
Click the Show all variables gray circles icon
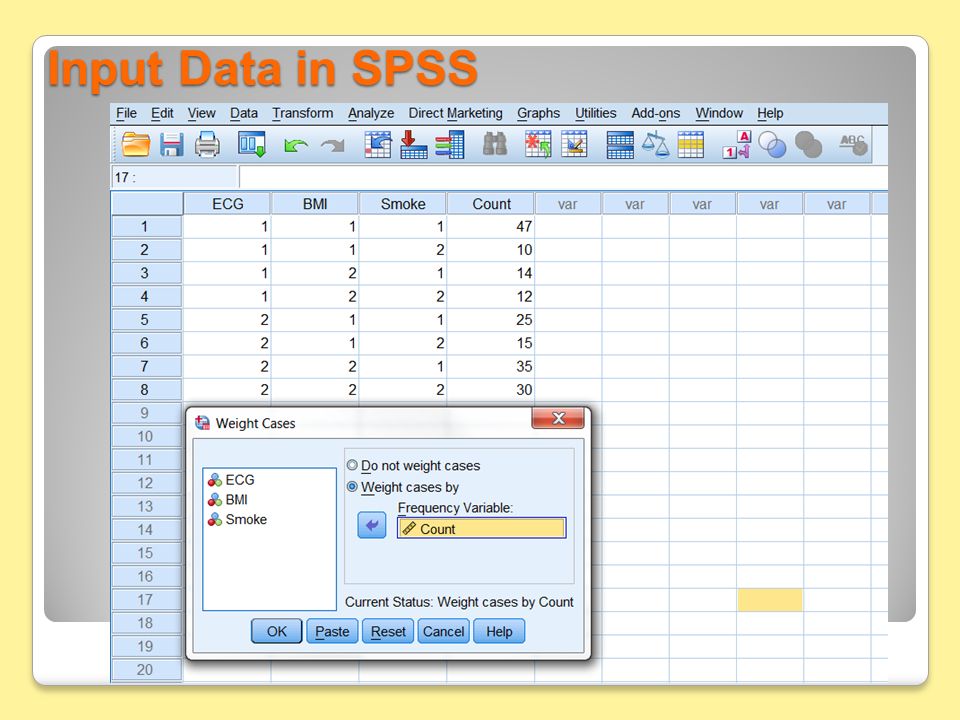pyautogui.click(x=808, y=145)
